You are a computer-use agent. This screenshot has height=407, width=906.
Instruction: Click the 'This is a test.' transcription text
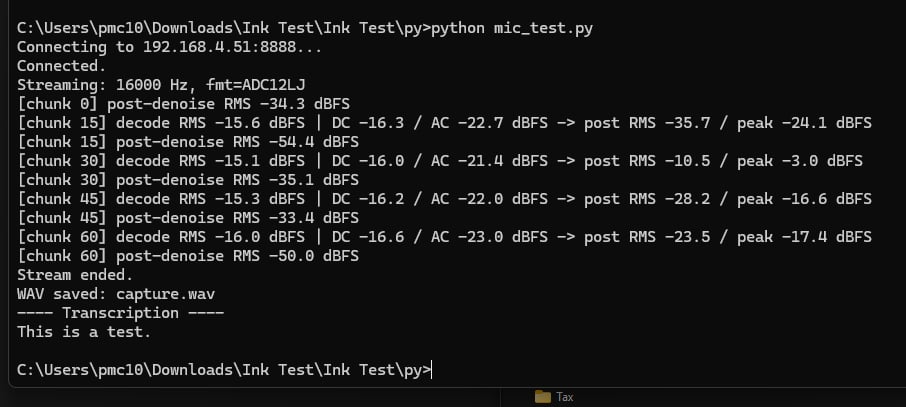point(83,332)
